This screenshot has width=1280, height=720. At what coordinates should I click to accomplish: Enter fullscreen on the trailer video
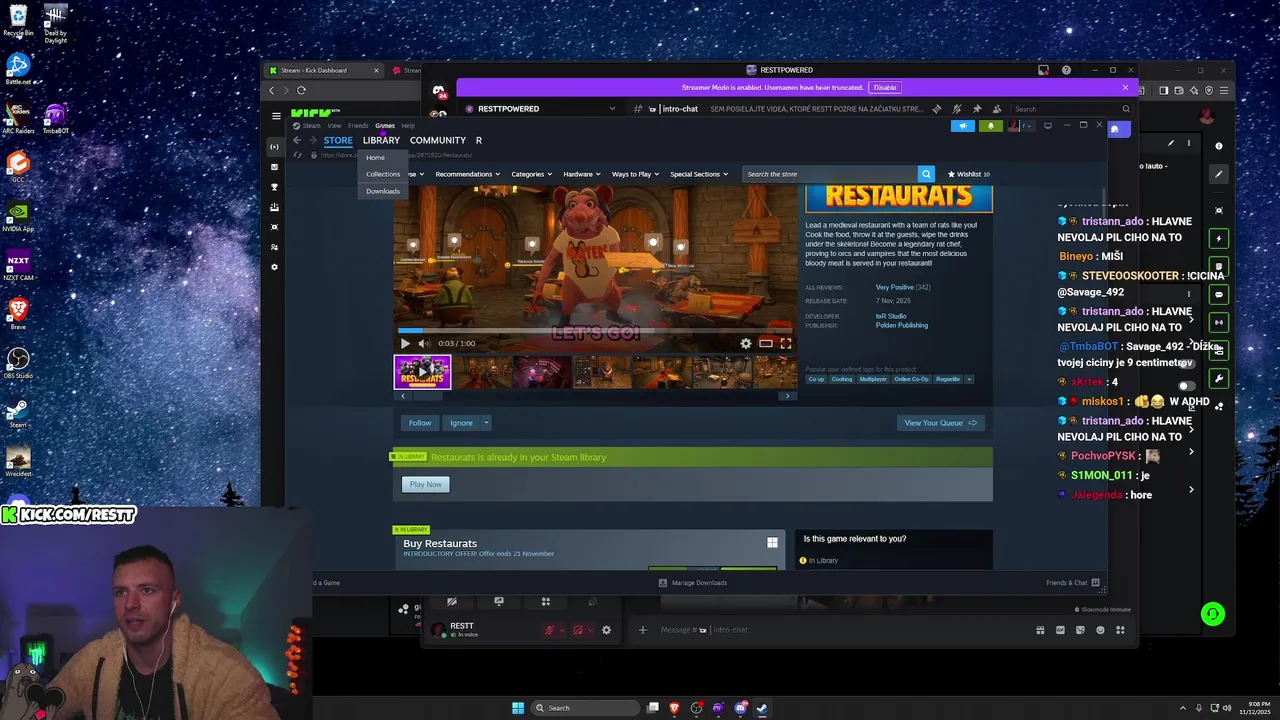(786, 343)
